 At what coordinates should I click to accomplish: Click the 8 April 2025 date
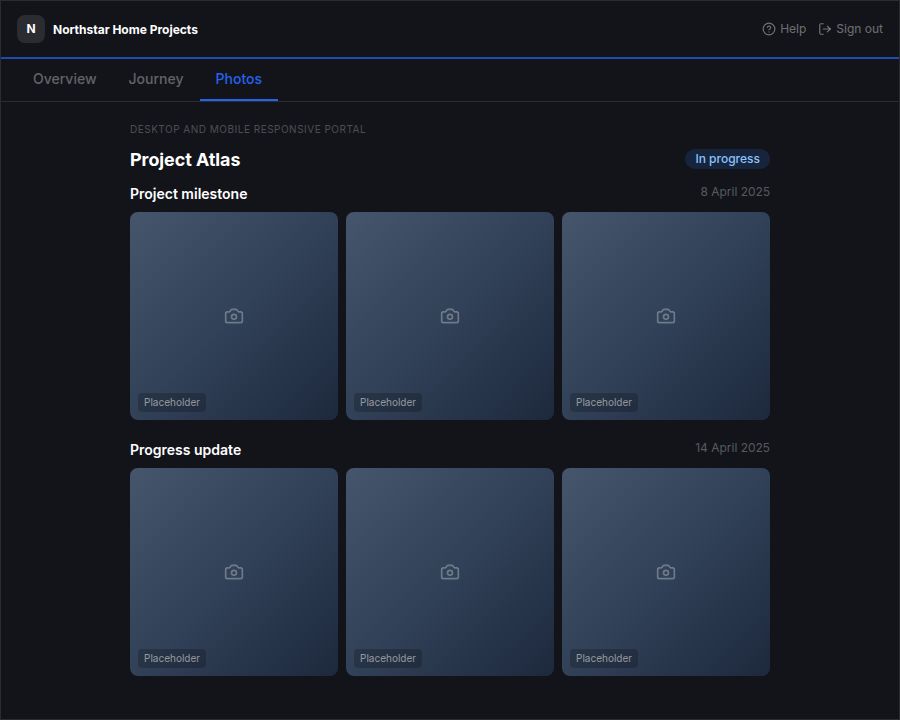pos(735,192)
